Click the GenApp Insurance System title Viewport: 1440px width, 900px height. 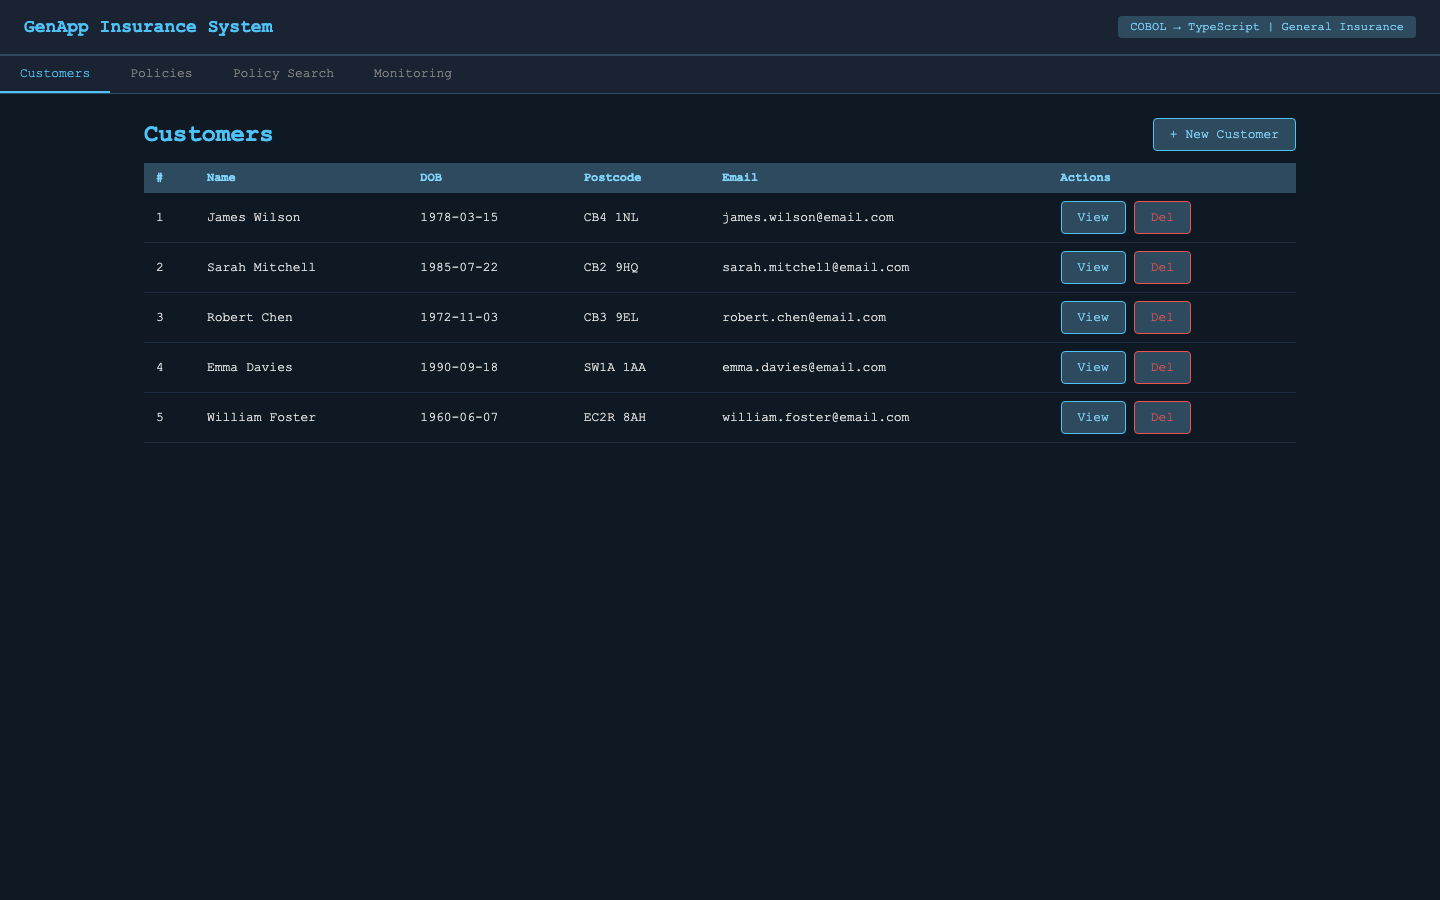point(148,27)
